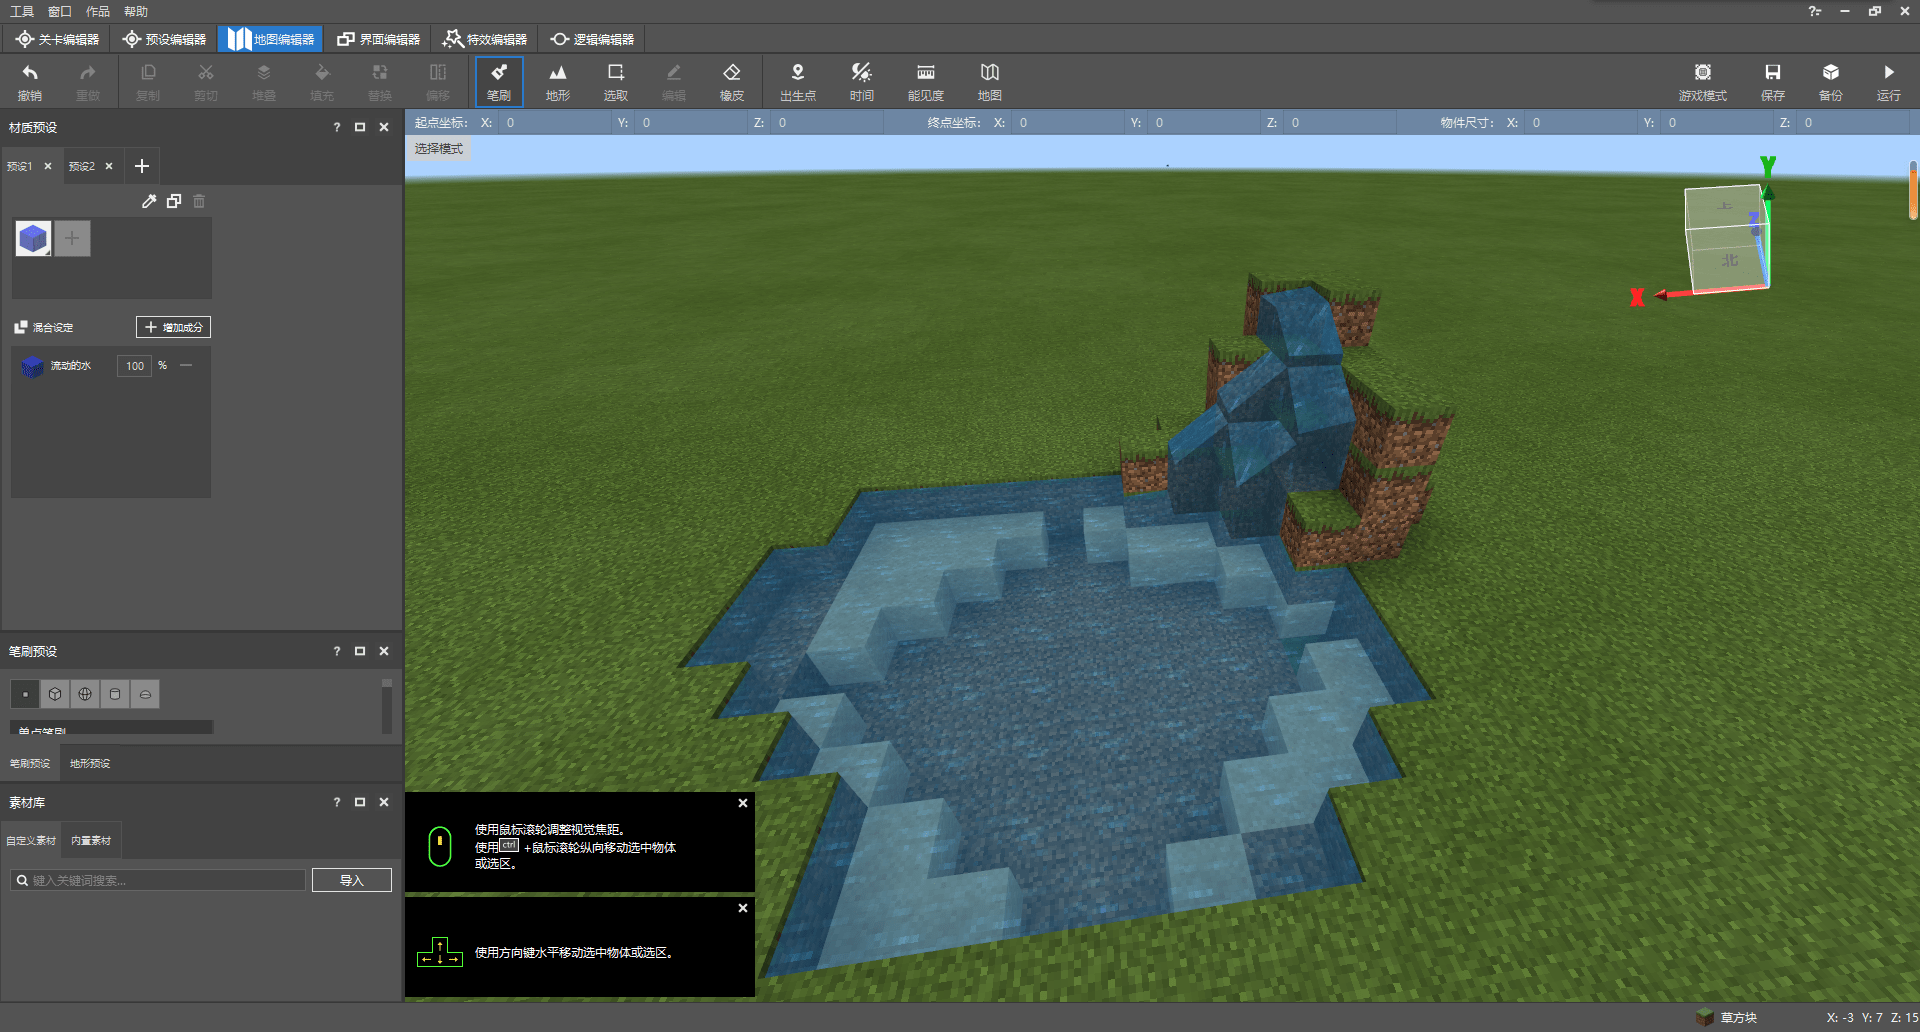Screen dimensions: 1920x1032
Task: Select the blue water block swatch
Action: point(33,238)
